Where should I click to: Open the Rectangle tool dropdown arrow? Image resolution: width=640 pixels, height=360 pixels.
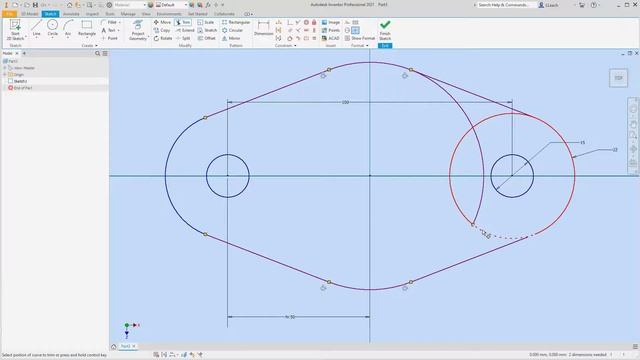click(87, 38)
